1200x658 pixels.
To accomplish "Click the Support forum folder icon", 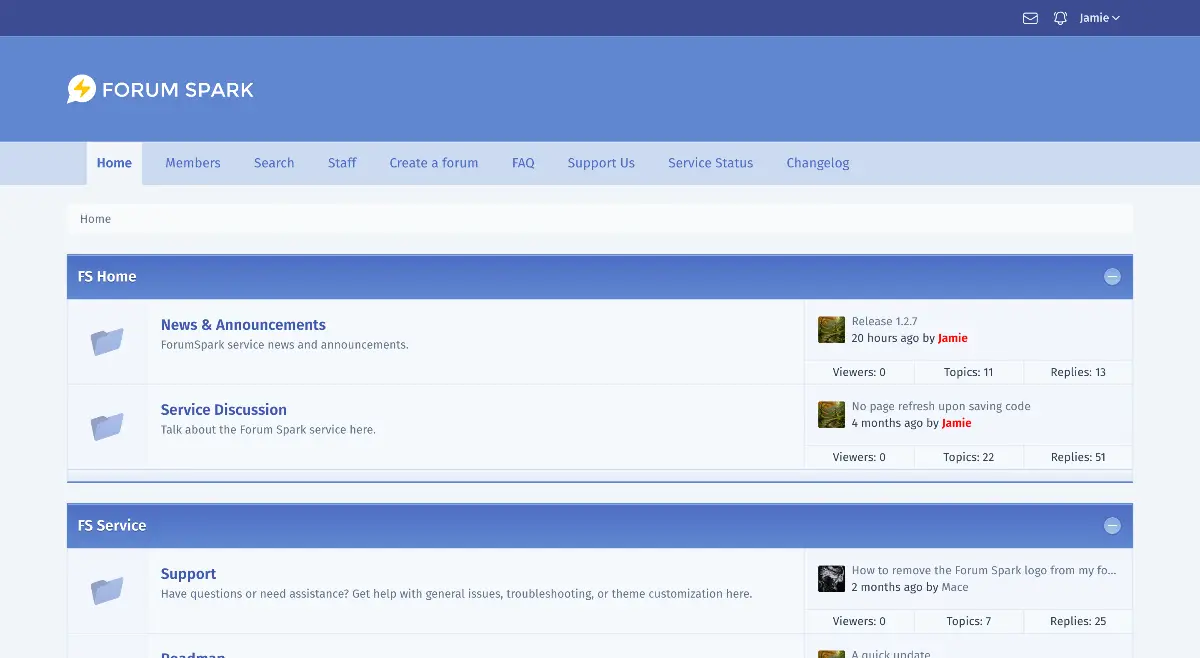I will (x=107, y=591).
